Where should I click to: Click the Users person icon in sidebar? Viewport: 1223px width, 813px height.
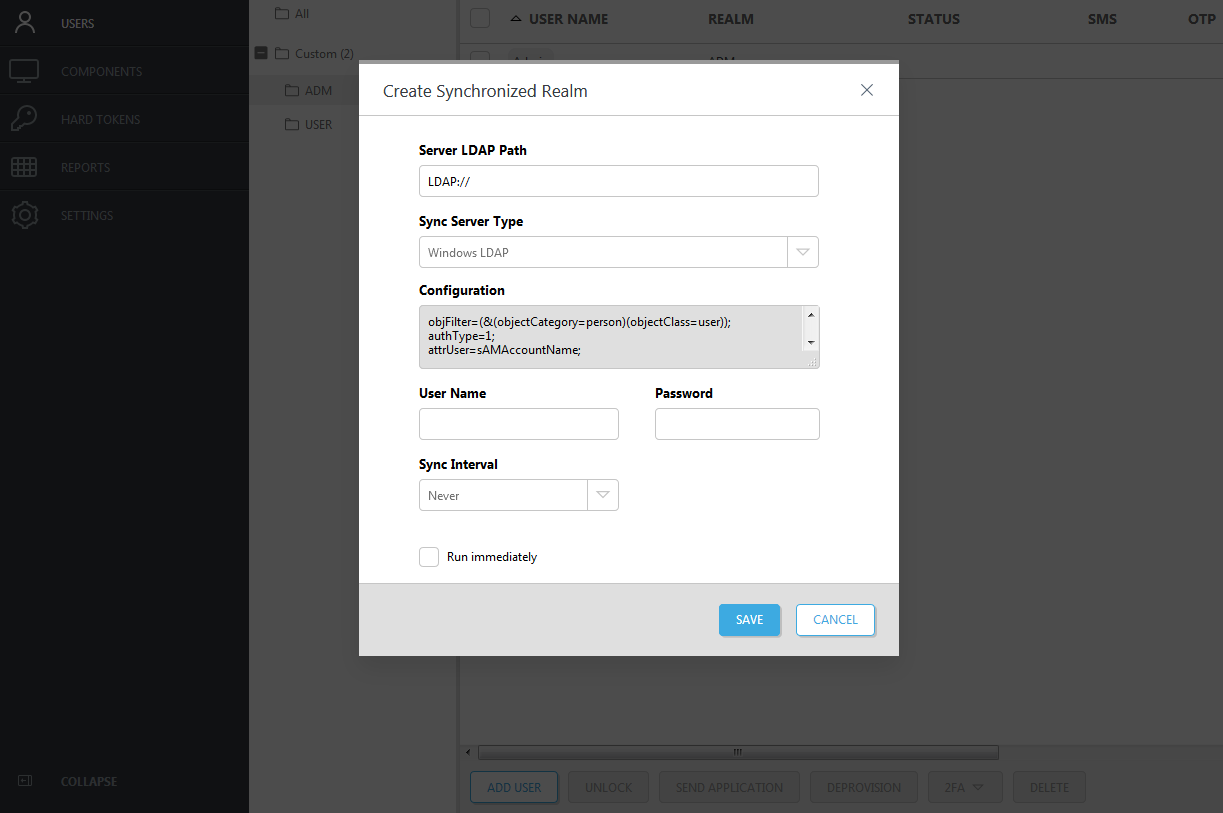[x=24, y=23]
